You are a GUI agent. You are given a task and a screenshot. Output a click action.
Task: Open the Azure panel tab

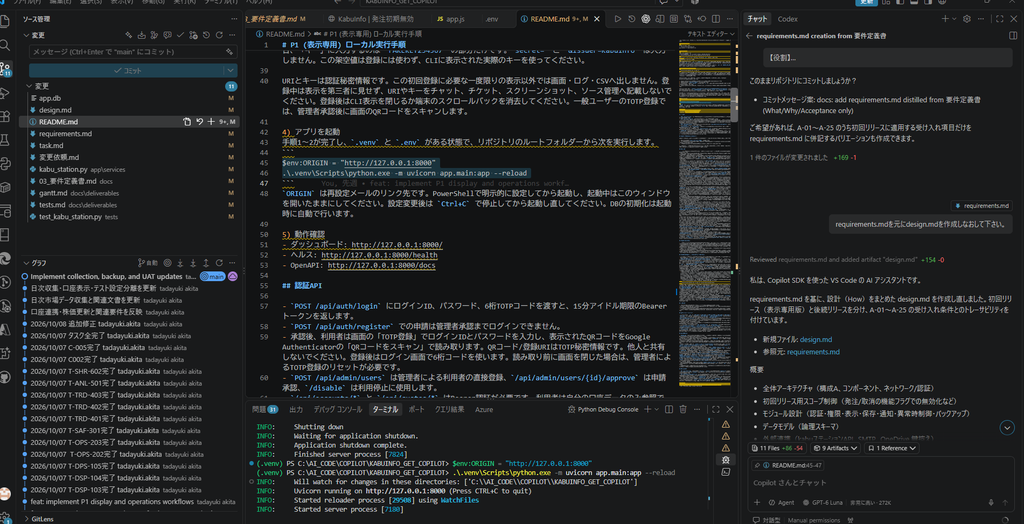click(x=484, y=409)
